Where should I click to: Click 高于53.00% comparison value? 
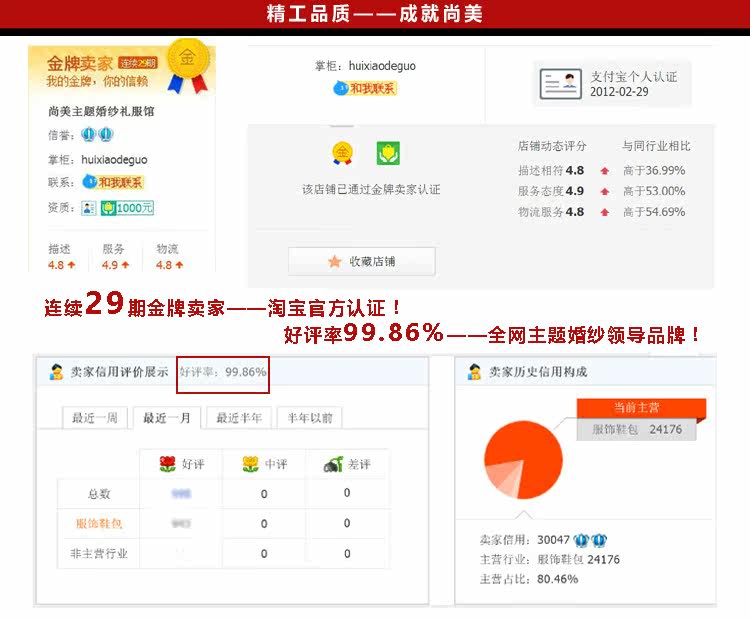pyautogui.click(x=654, y=191)
